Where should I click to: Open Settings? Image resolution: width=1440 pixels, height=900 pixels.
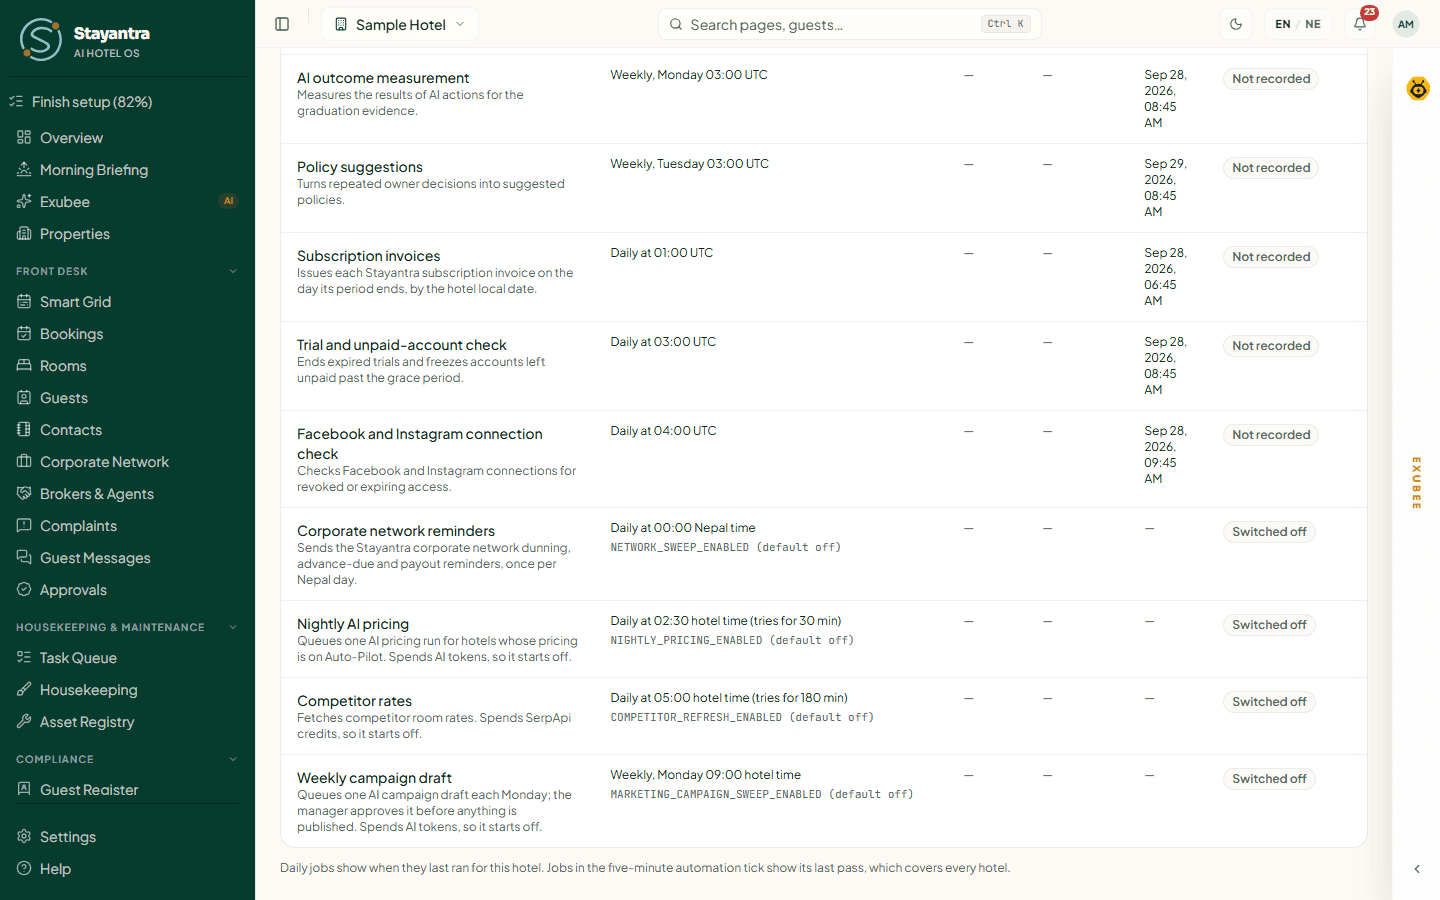pos(127,837)
